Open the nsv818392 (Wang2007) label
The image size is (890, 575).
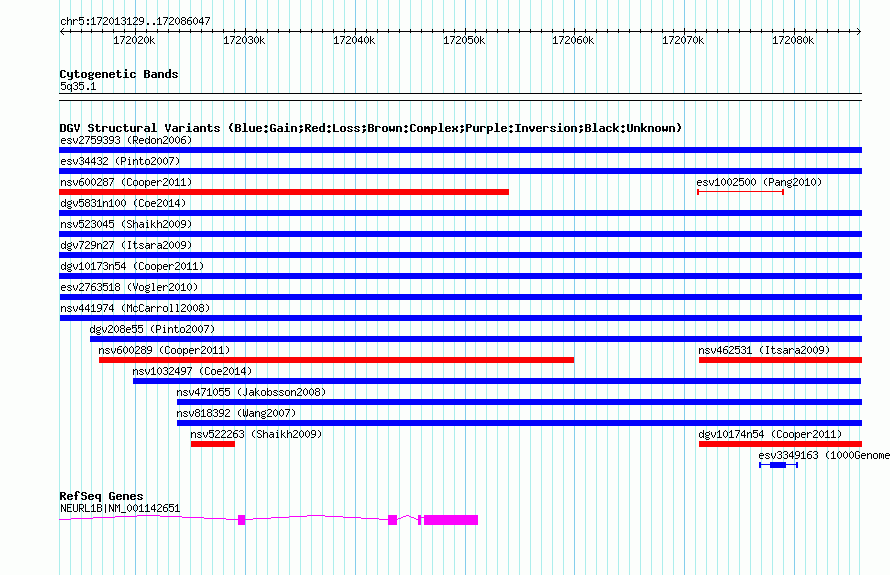click(x=236, y=413)
